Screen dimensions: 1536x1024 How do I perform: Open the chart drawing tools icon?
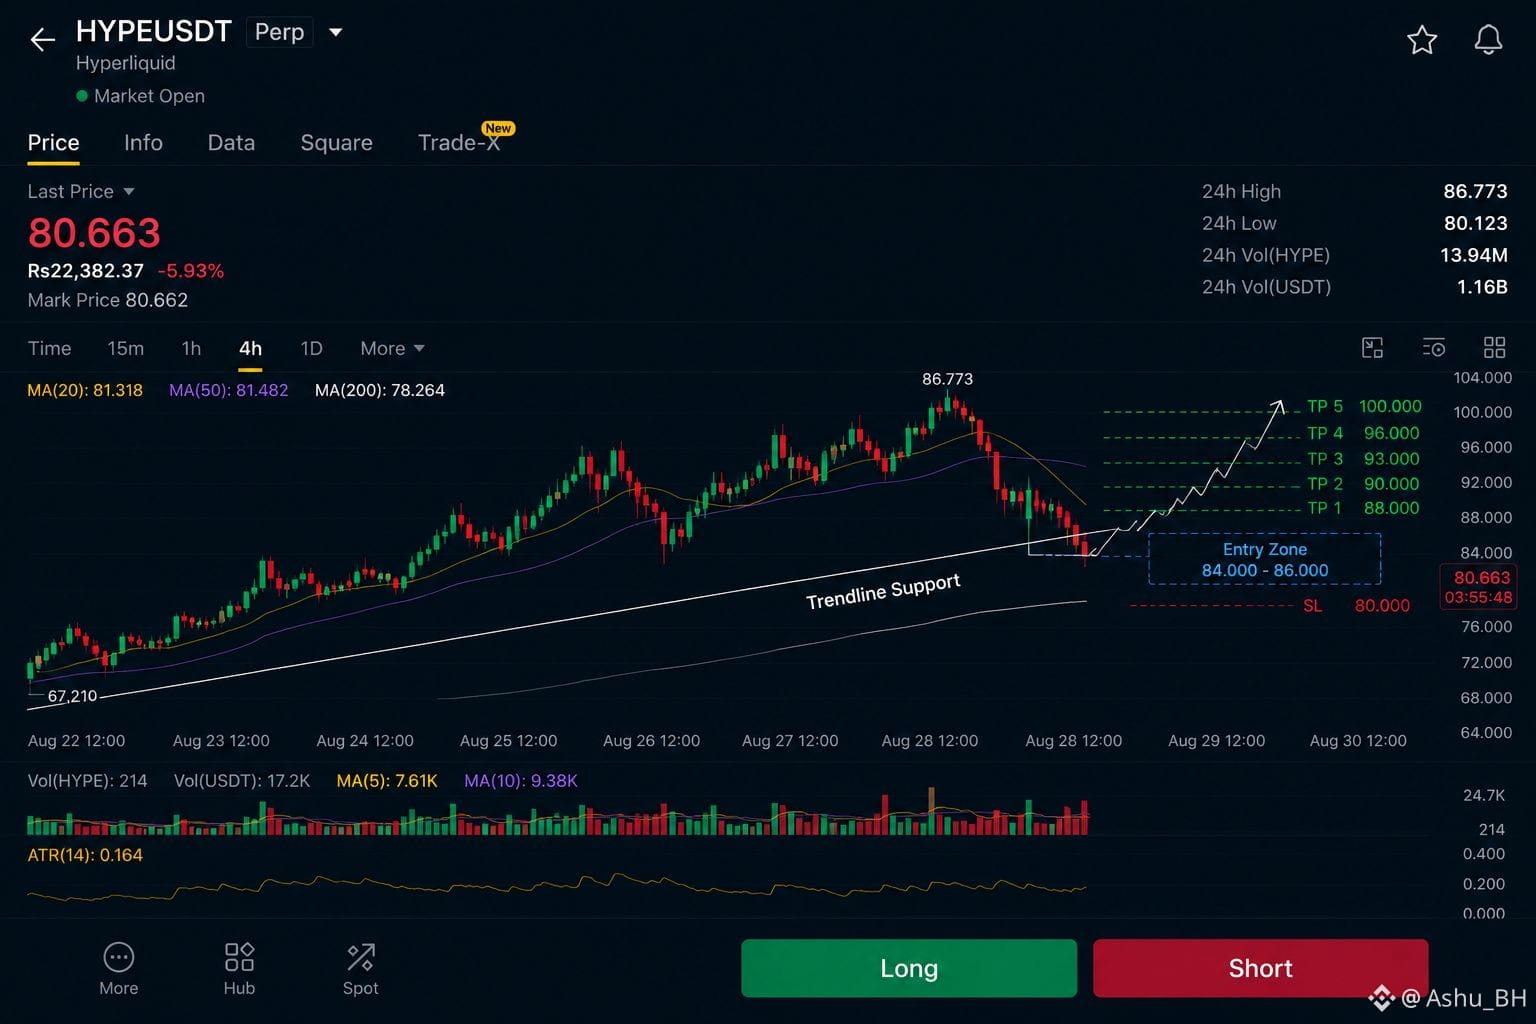click(x=1372, y=347)
